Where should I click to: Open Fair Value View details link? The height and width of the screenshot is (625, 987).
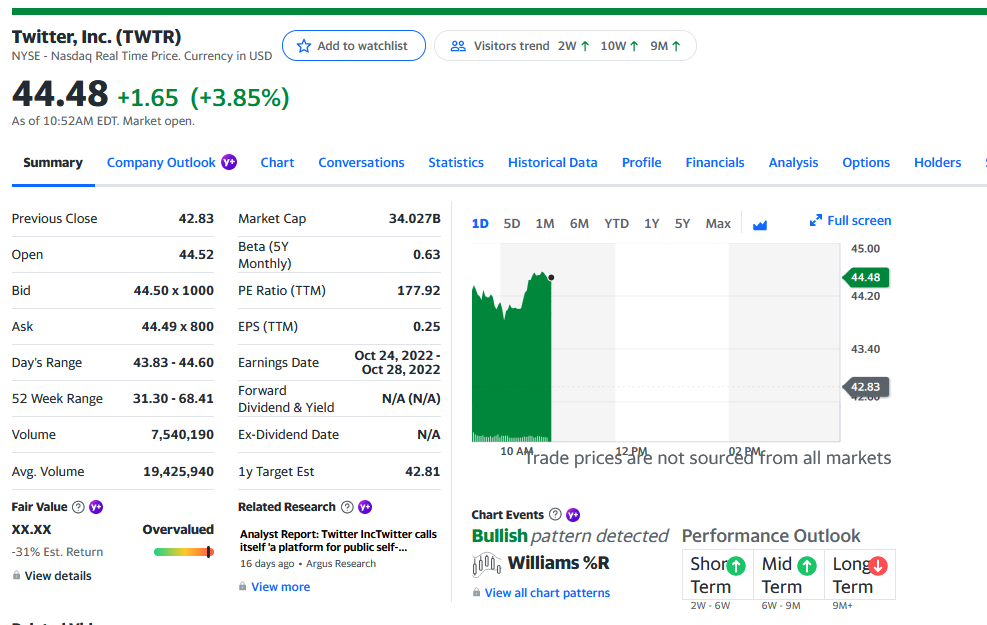pyautogui.click(x=58, y=575)
